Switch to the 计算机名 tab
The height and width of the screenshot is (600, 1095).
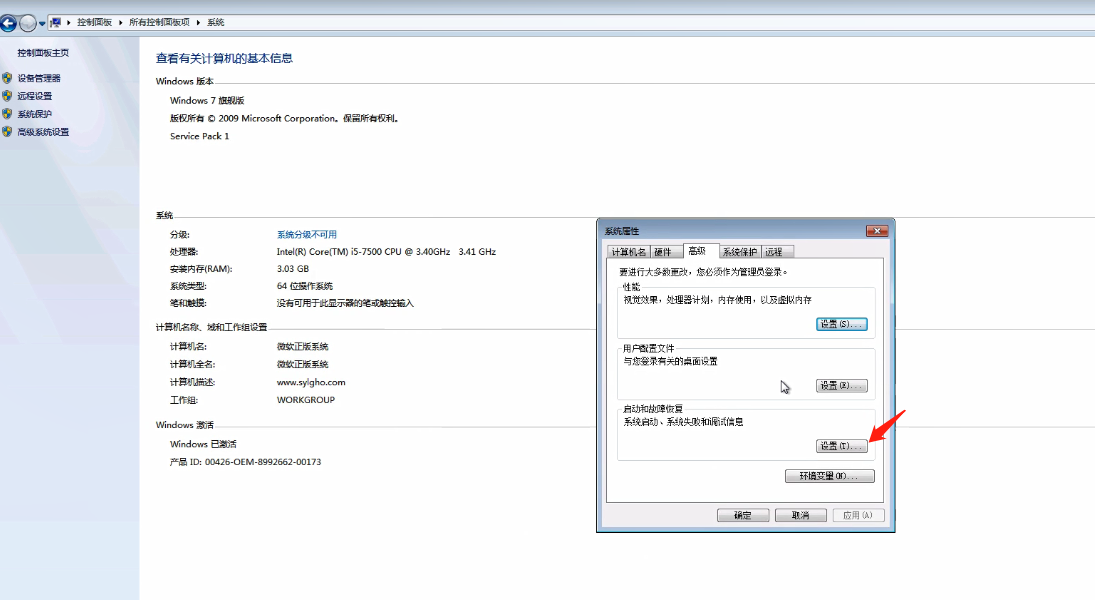click(x=629, y=252)
